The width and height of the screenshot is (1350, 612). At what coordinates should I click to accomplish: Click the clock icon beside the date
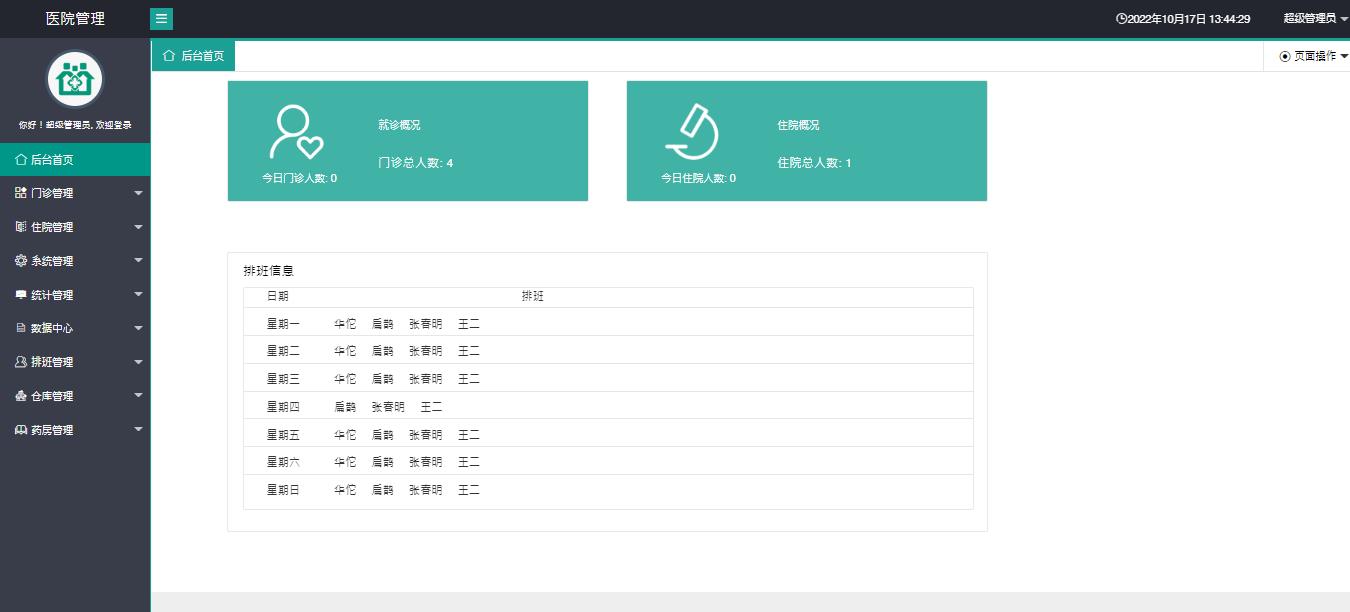point(1121,19)
